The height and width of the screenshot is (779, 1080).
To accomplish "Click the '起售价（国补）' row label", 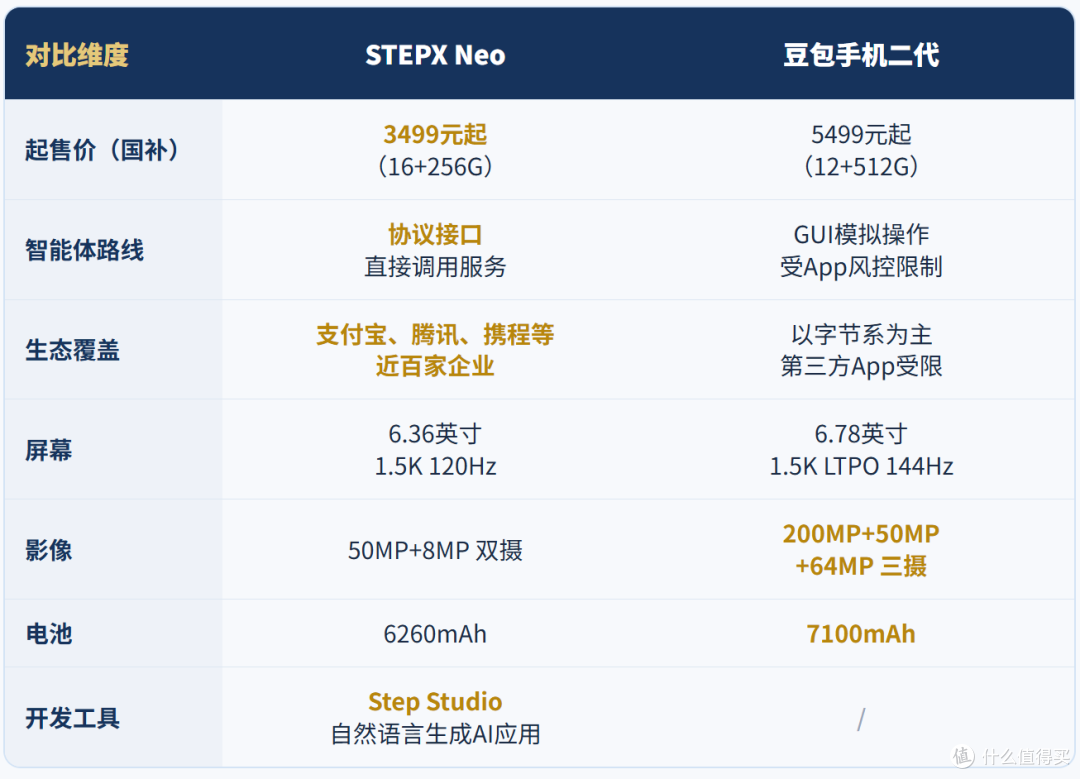I will (103, 149).
